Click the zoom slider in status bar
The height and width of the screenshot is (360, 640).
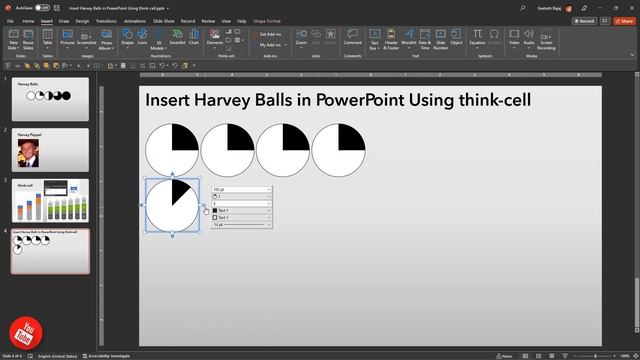pyautogui.click(x=595, y=356)
